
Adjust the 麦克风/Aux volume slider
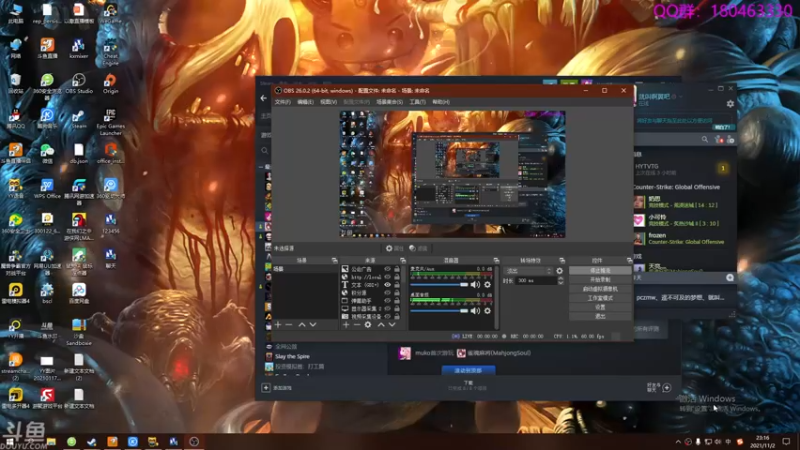tap(439, 285)
